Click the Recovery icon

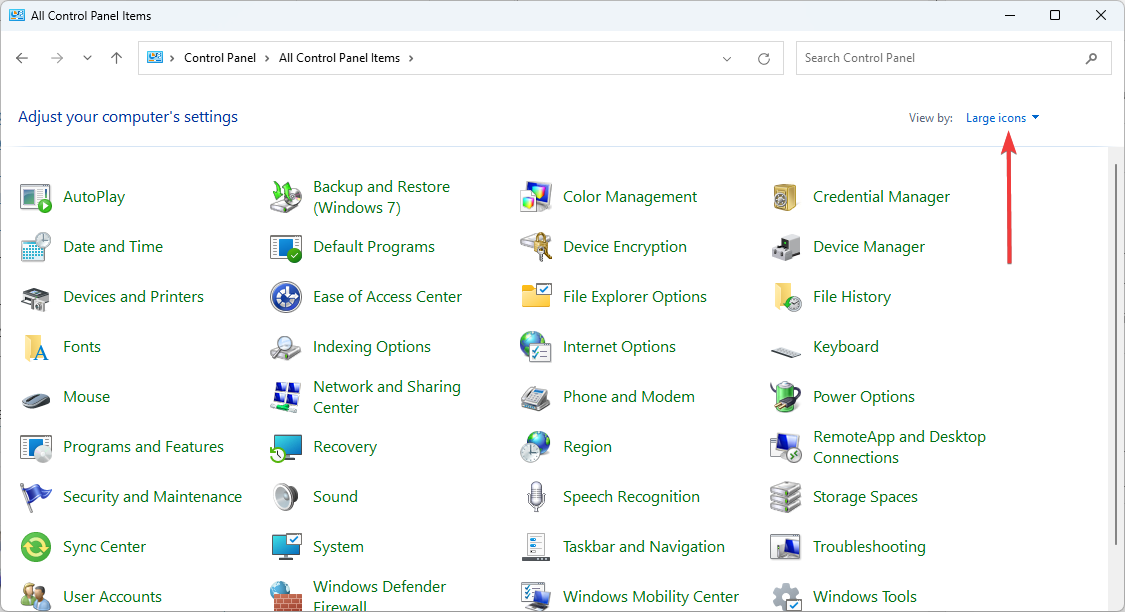(x=286, y=448)
